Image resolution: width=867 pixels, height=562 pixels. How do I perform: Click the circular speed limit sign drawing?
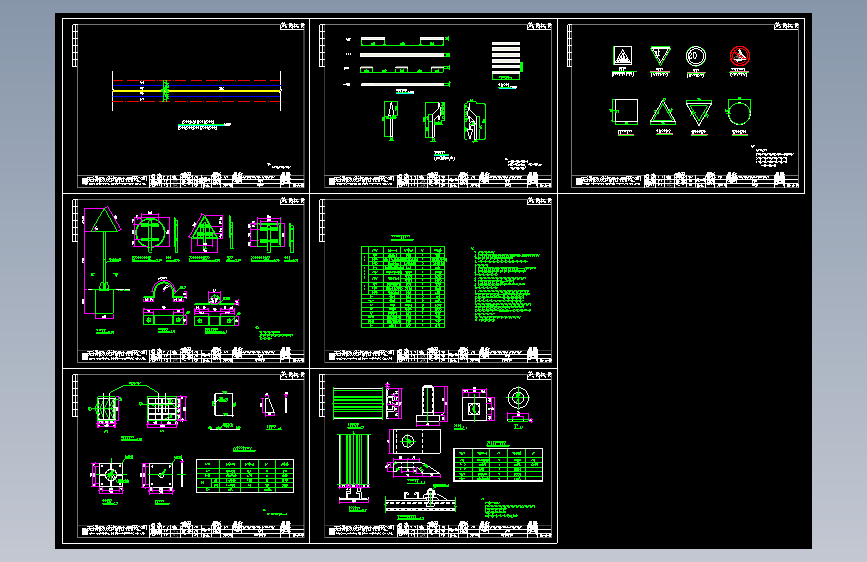pos(696,56)
